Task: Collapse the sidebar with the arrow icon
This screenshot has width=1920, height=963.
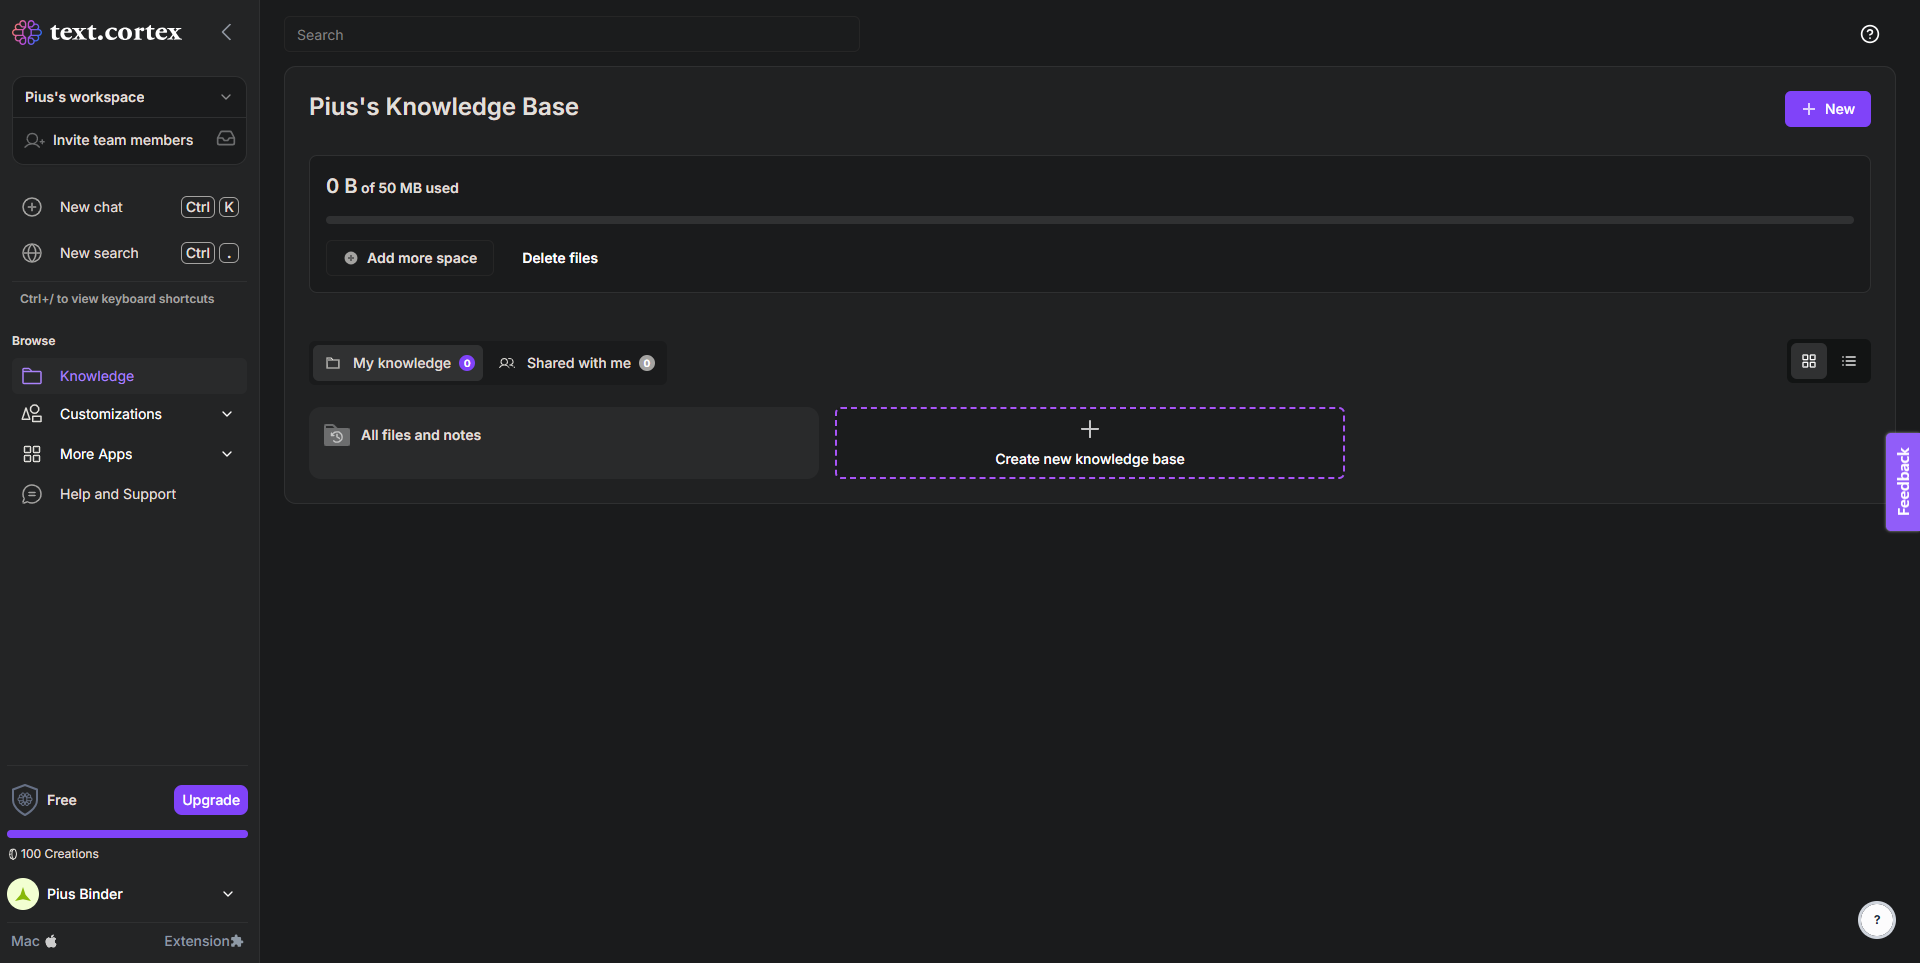Action: pos(227,32)
